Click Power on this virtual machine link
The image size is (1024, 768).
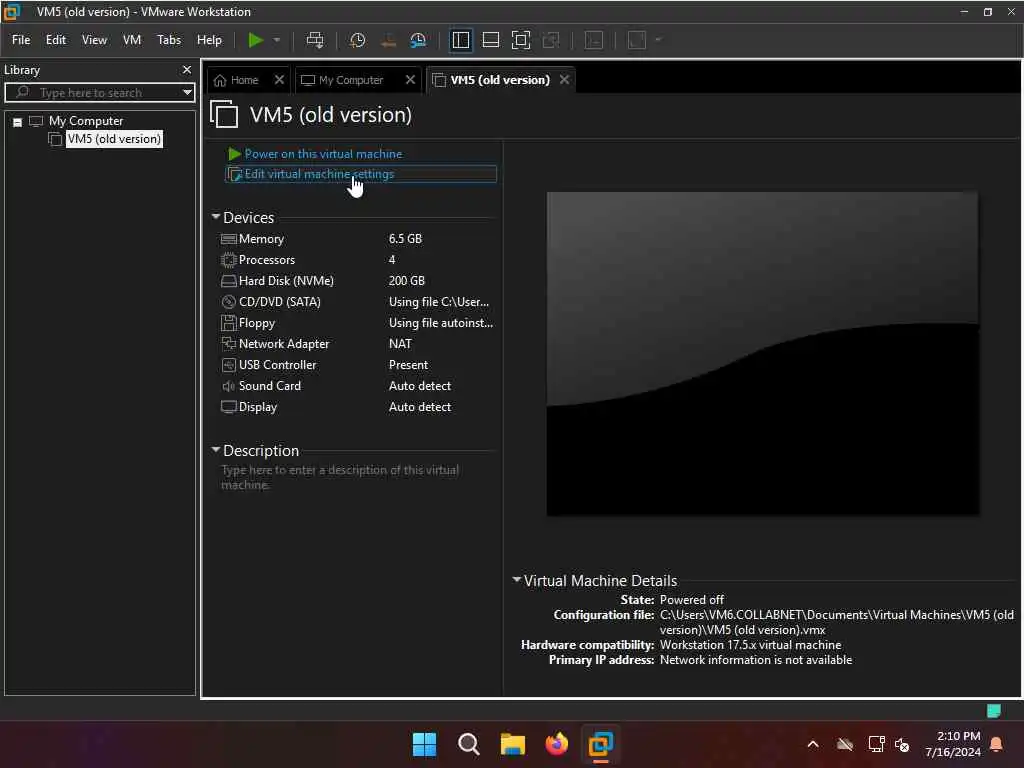pos(323,154)
